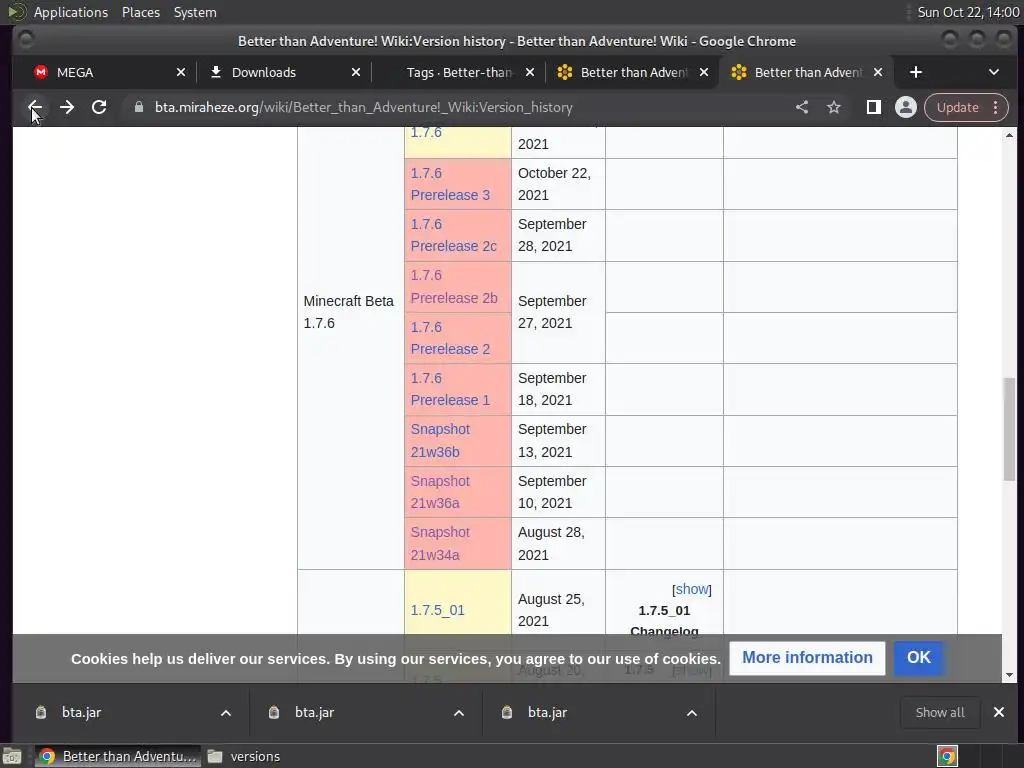This screenshot has width=1024, height=768.
Task: Click the clock showing Sun Oct 22
Action: (x=968, y=12)
